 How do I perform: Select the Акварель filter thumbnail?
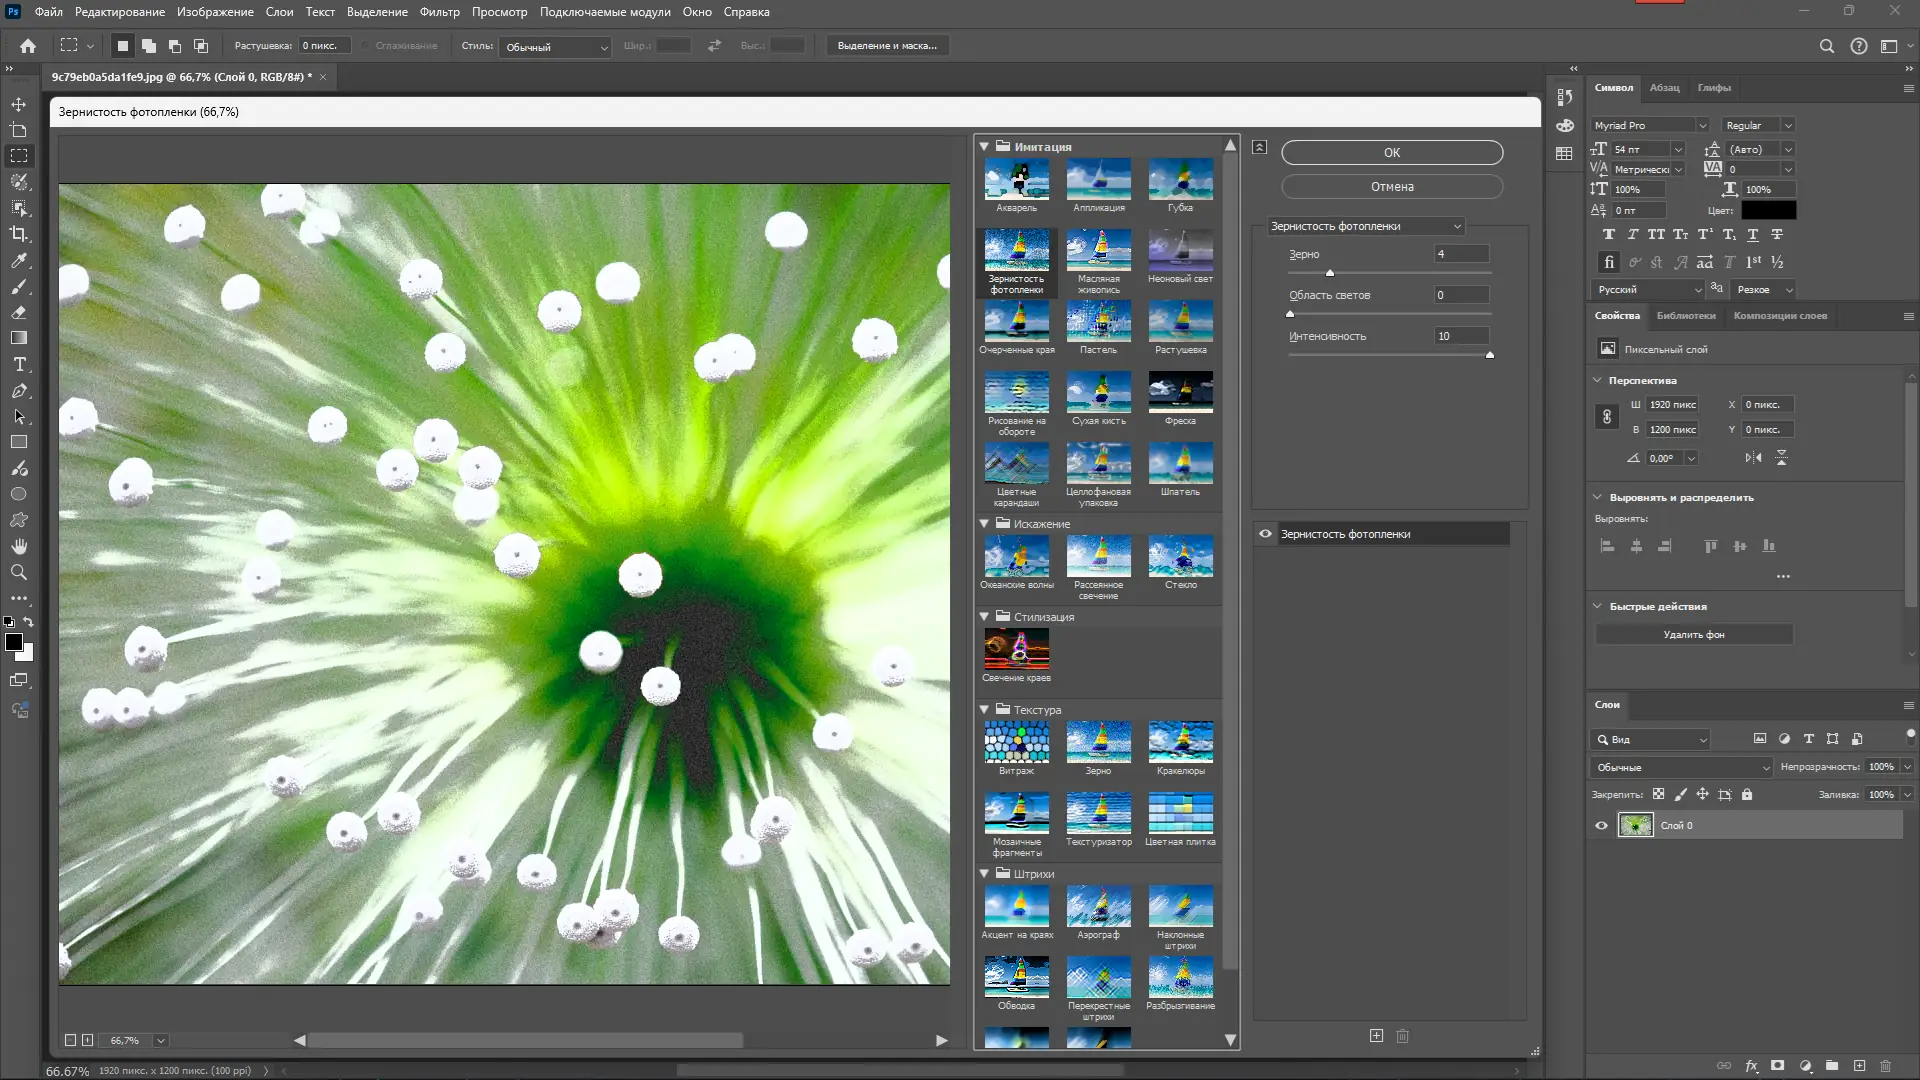pos(1016,181)
